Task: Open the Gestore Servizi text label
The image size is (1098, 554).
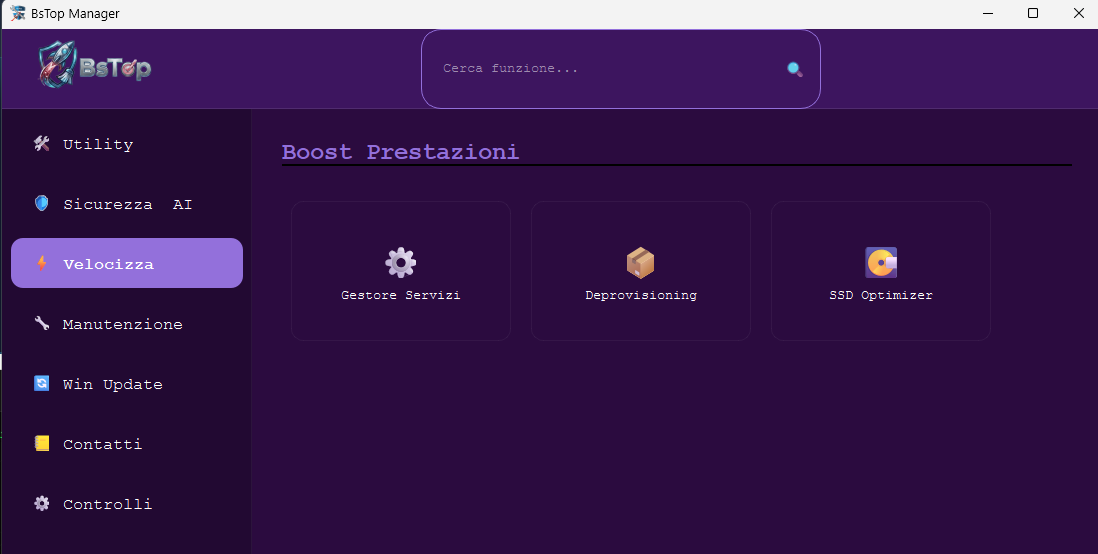Action: click(400, 296)
